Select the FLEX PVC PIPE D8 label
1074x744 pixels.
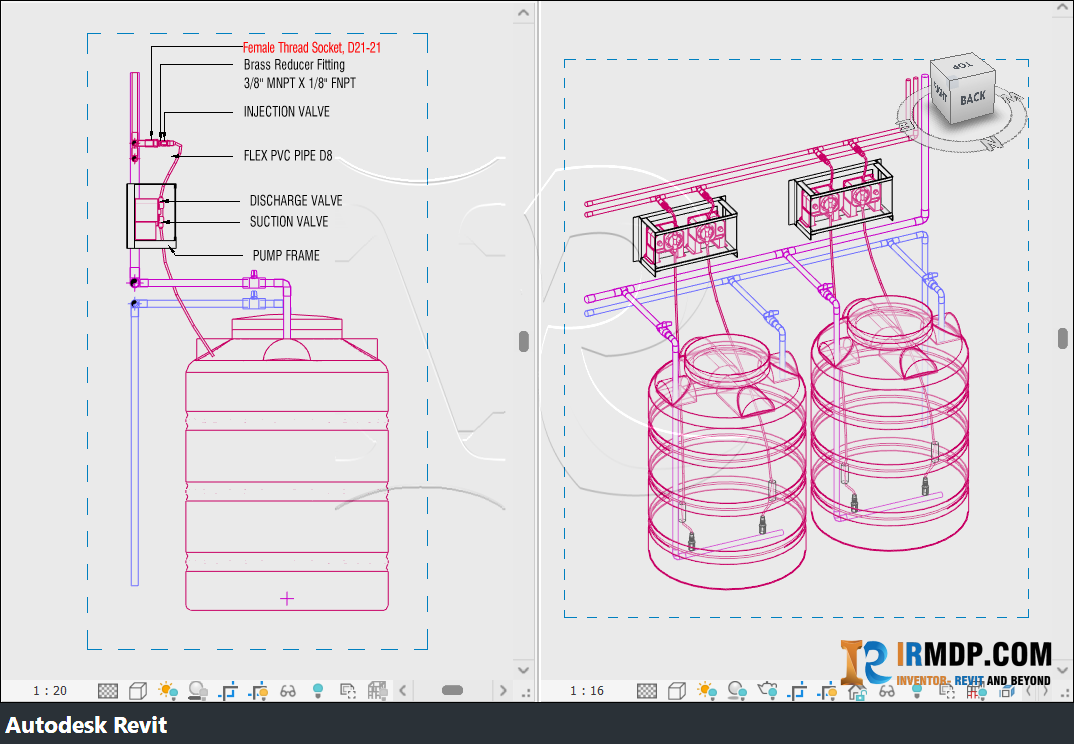pyautogui.click(x=288, y=156)
